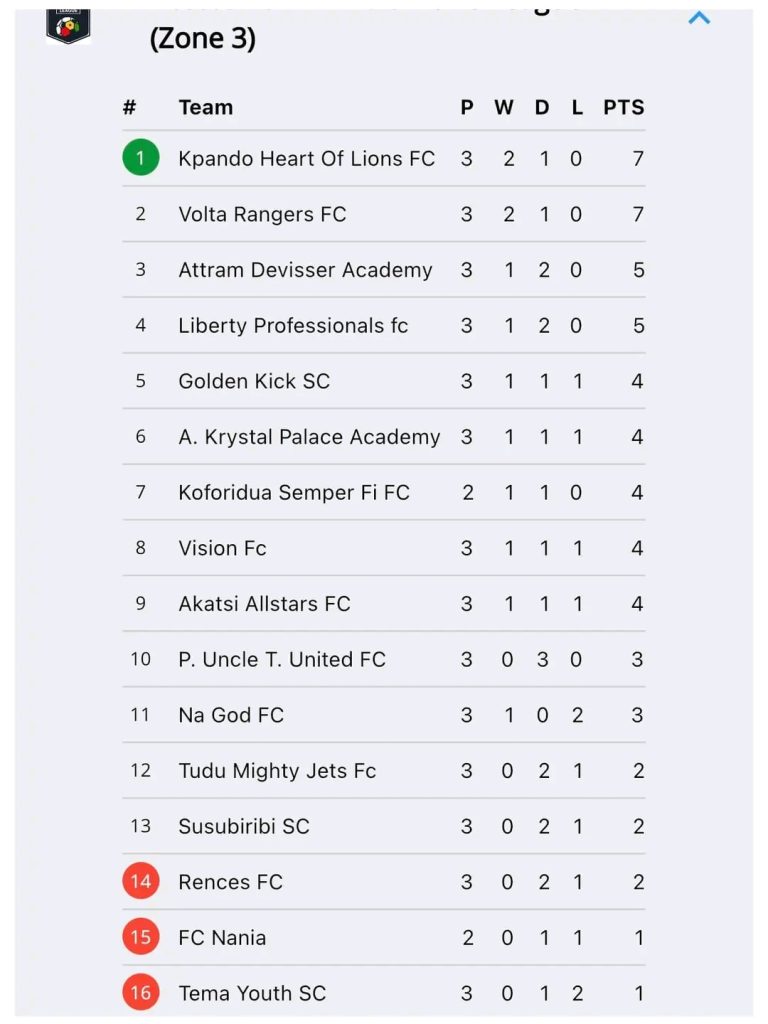This screenshot has width=768, height=1024.
Task: Select P. Uncle T. United FC
Action: [384, 659]
